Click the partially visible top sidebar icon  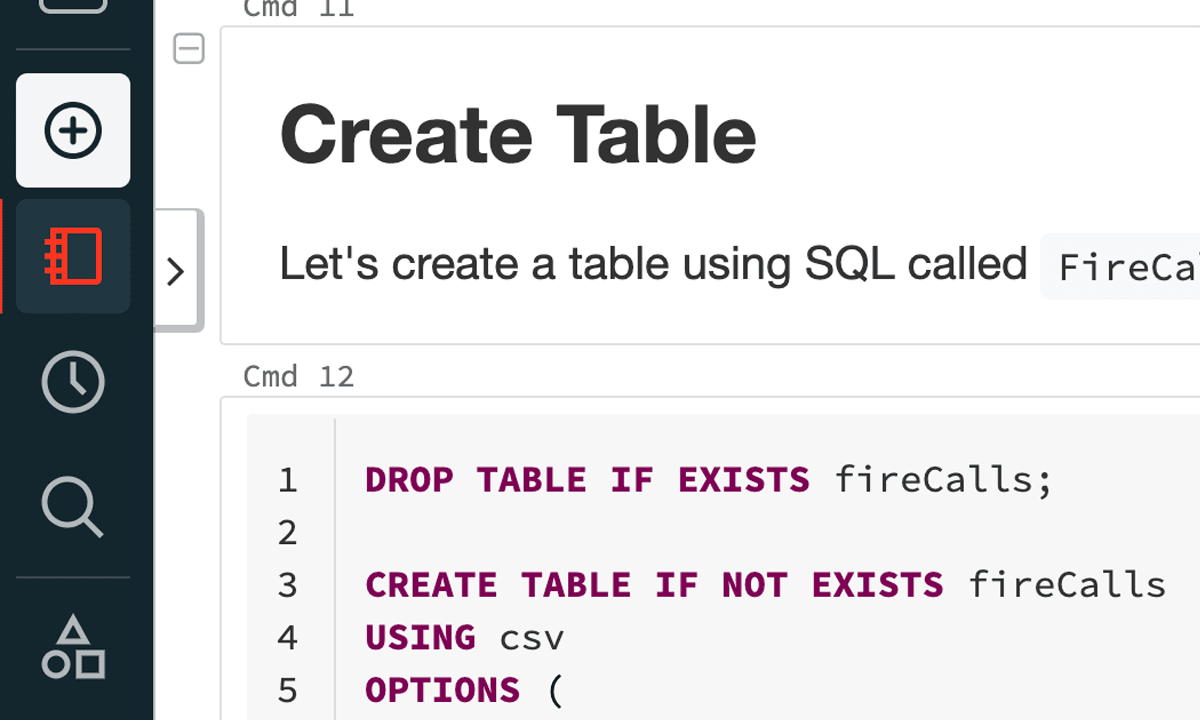coord(73,6)
